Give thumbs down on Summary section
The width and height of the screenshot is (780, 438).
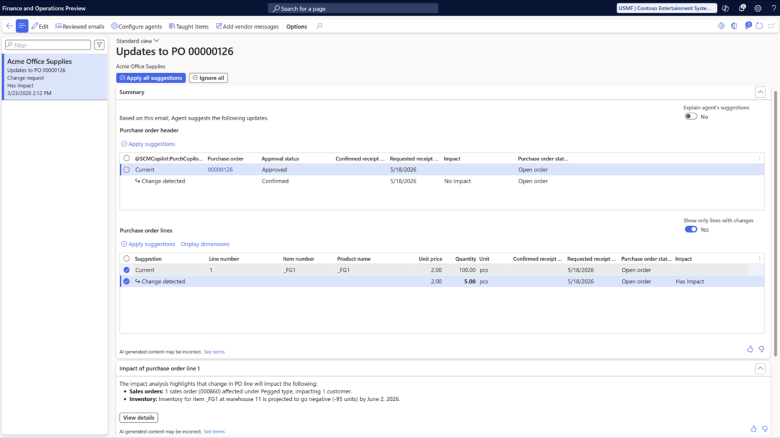coord(762,349)
